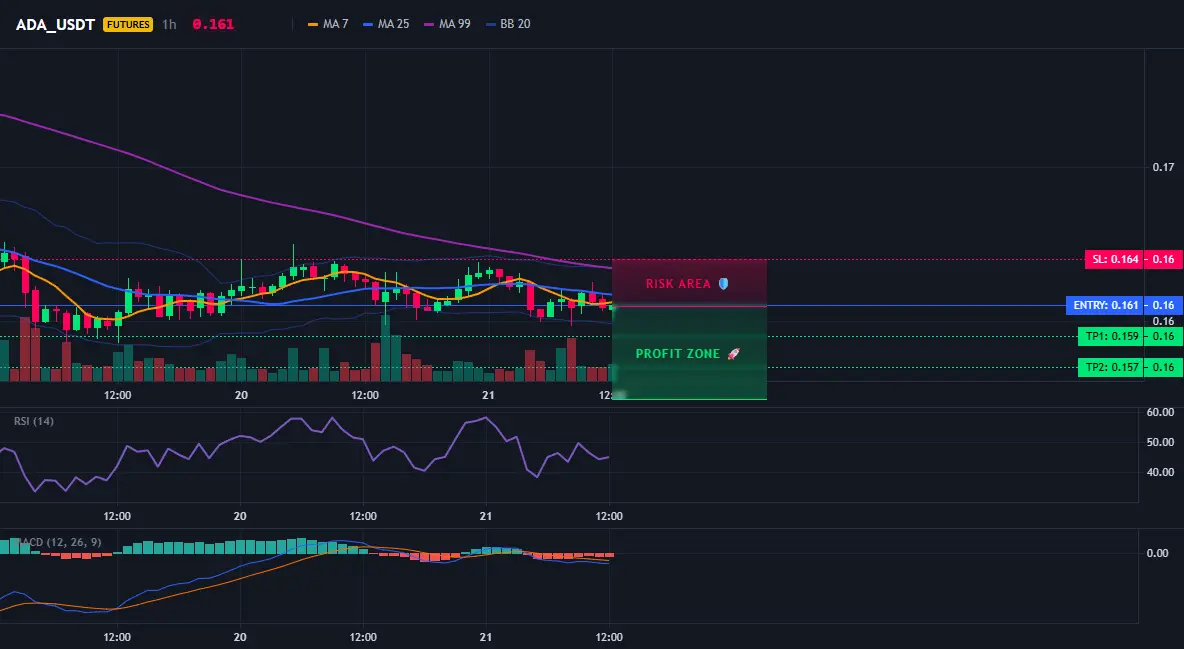Screen dimensions: 1184x649
Task: Toggle the MA 99 legend item
Action: pos(448,24)
